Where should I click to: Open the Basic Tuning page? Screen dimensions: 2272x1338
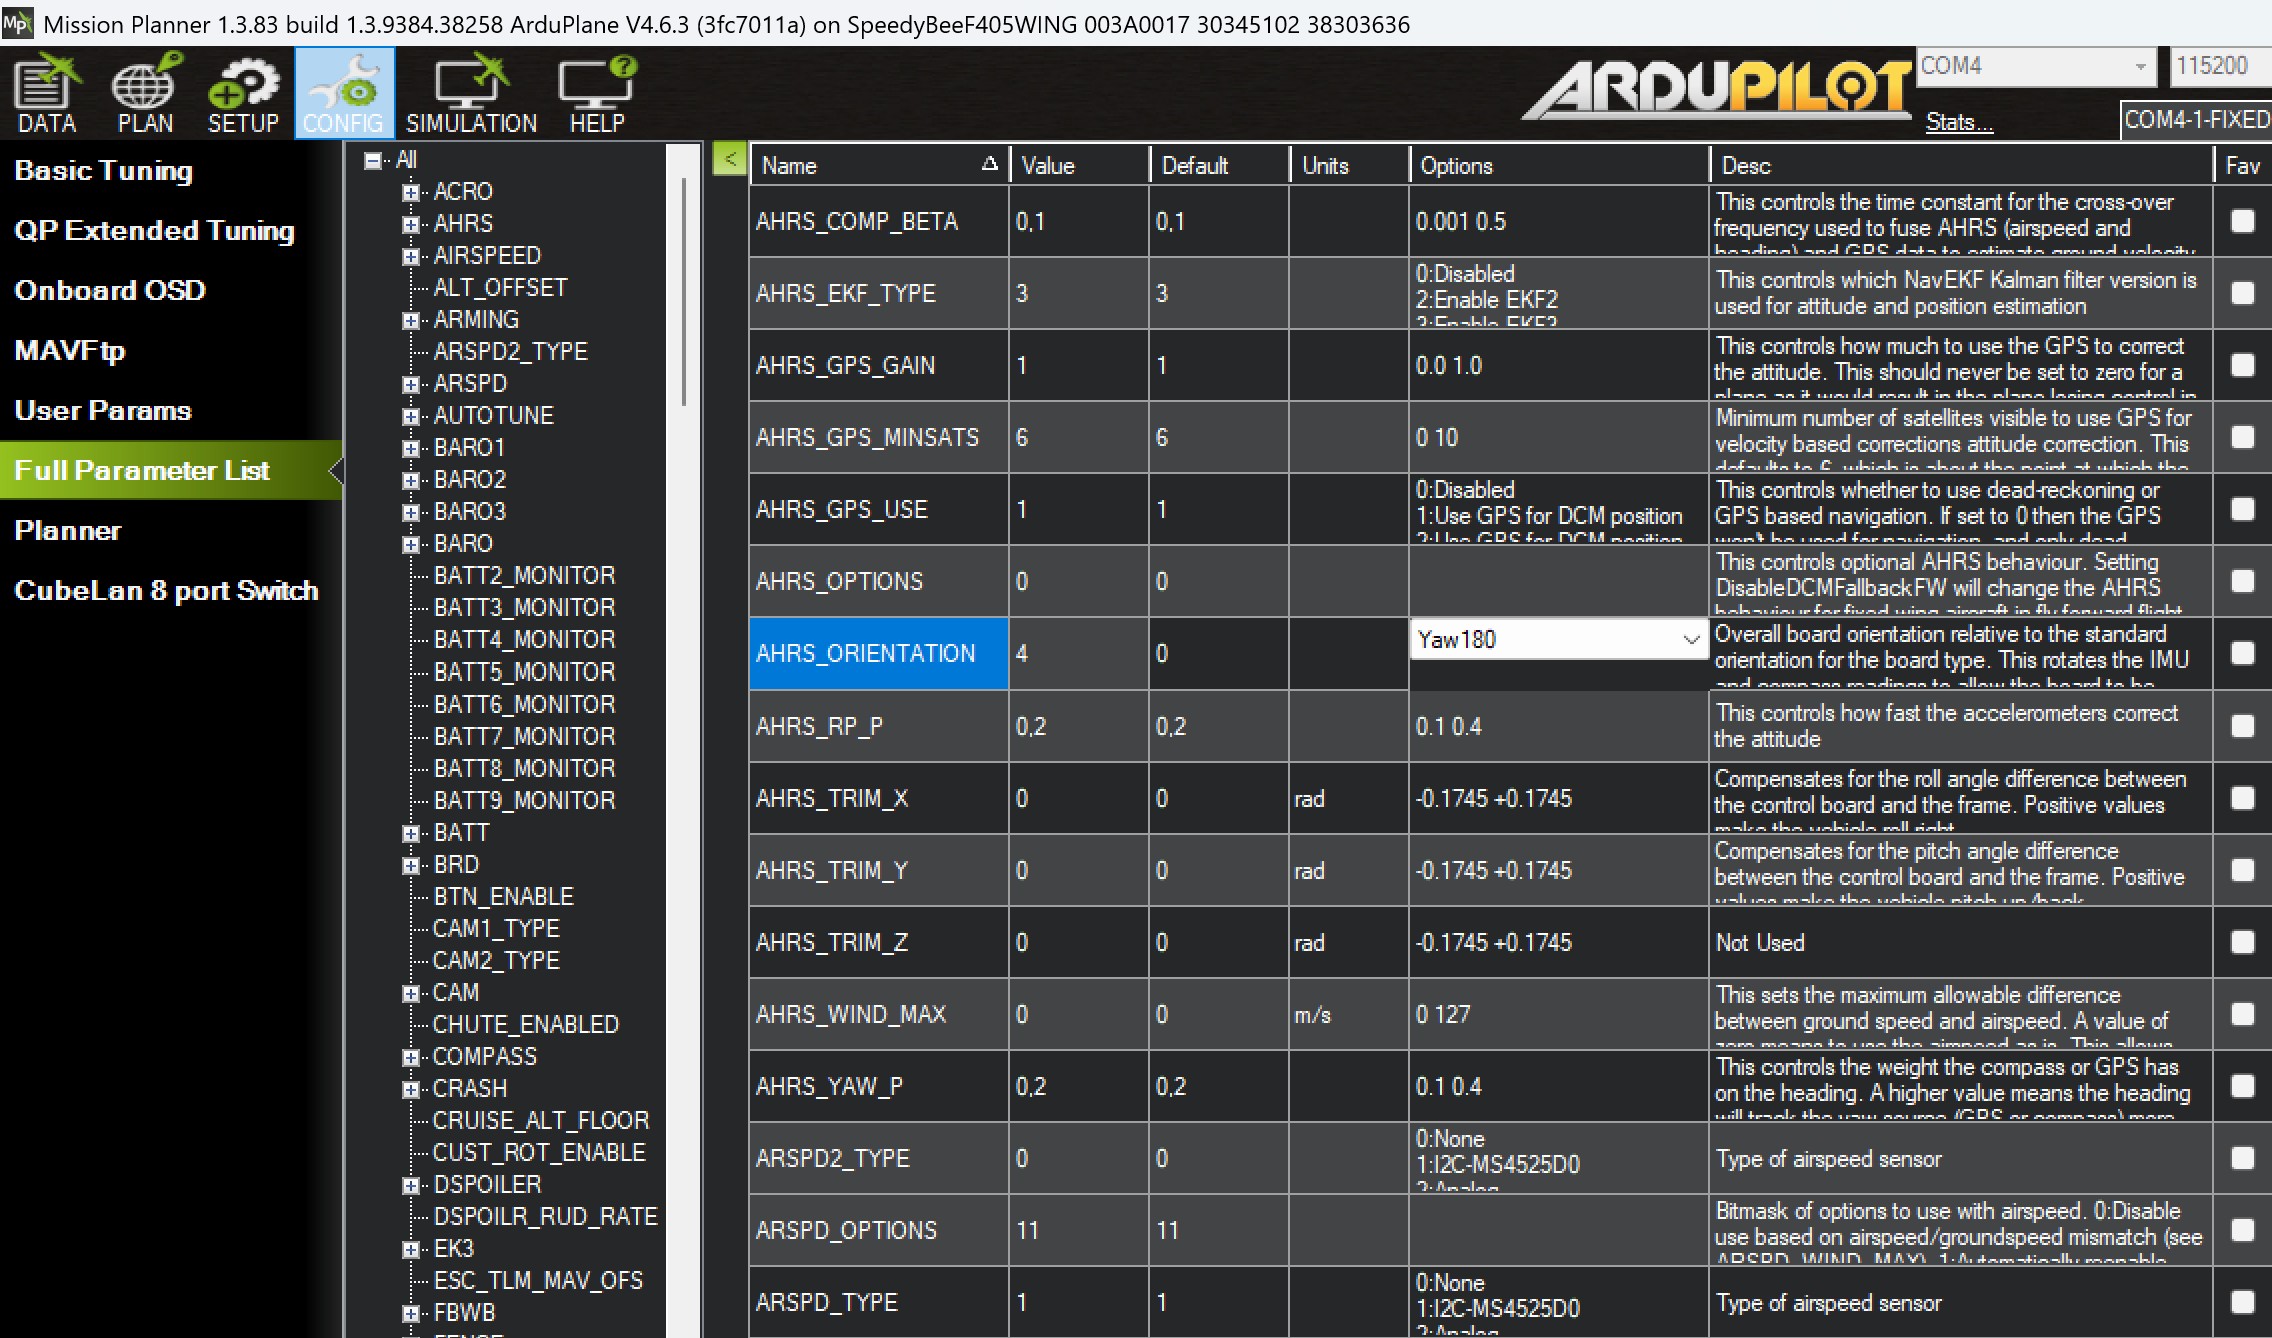click(x=104, y=171)
